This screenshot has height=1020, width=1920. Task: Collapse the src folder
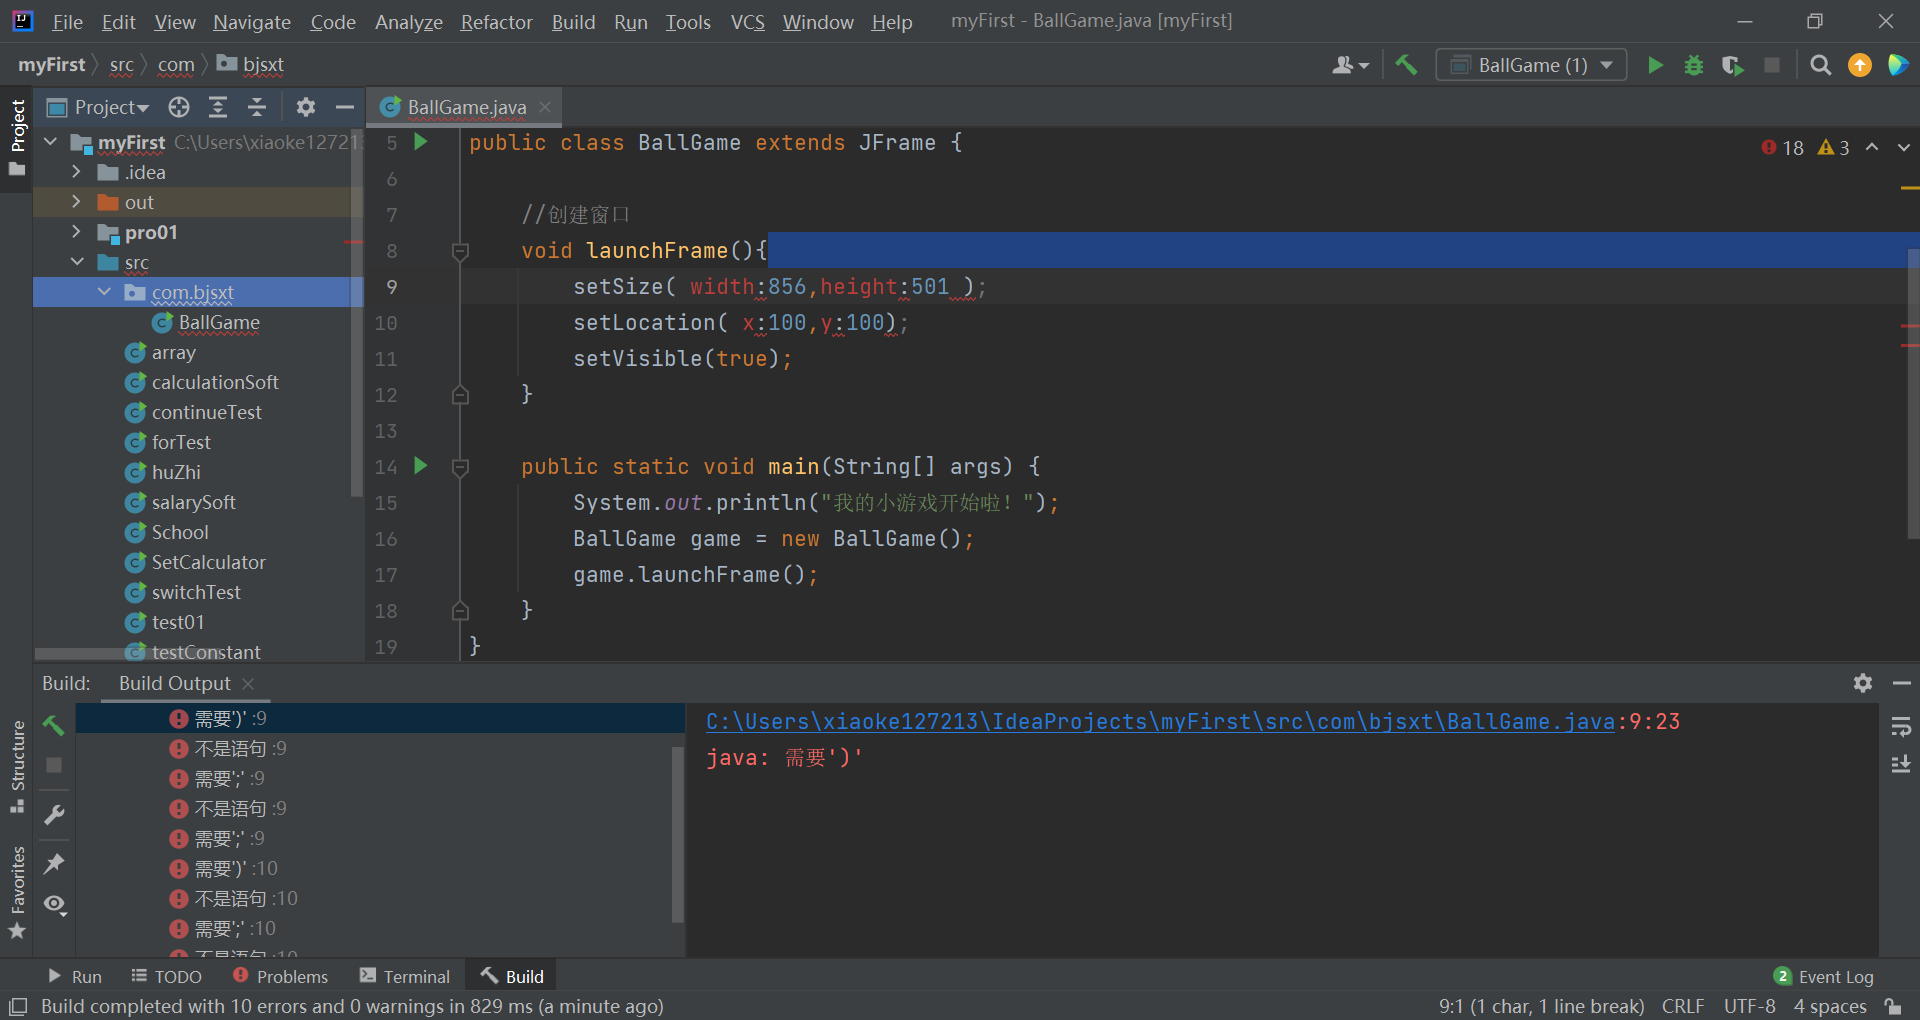tap(77, 262)
